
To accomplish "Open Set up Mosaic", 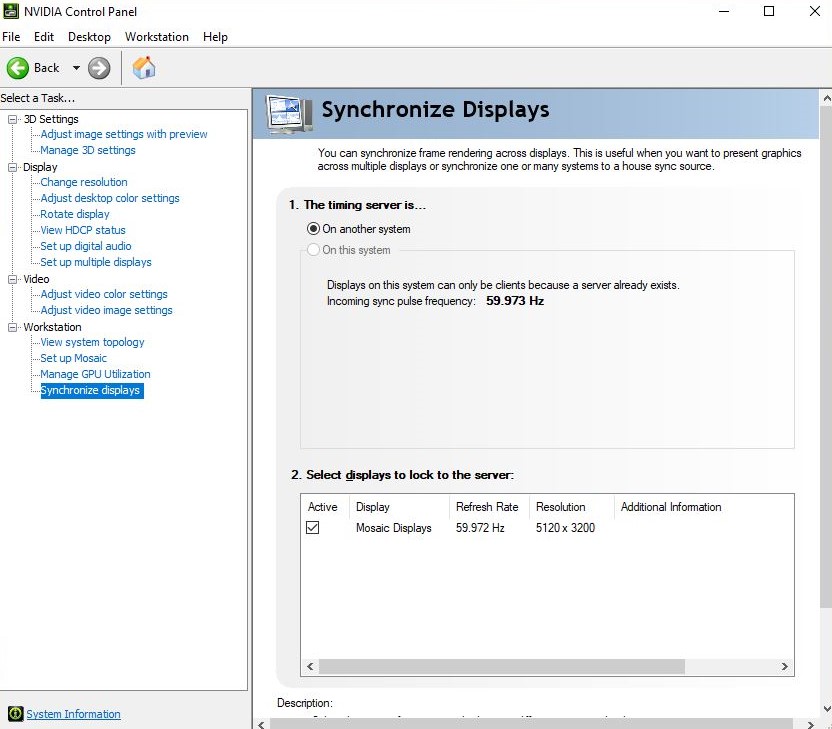I will [74, 358].
